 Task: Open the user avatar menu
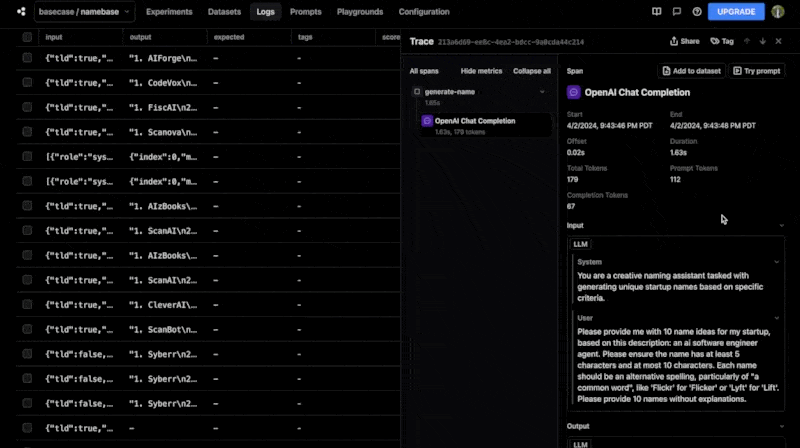coord(778,11)
